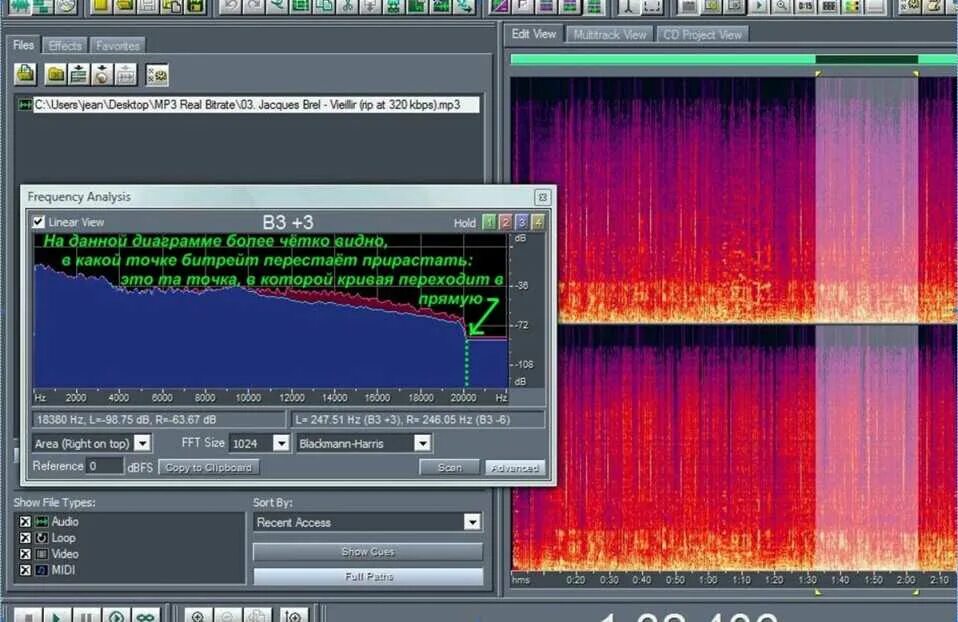Click the waveform view icon at the toolbar's left end
958x622 pixels.
19,6
